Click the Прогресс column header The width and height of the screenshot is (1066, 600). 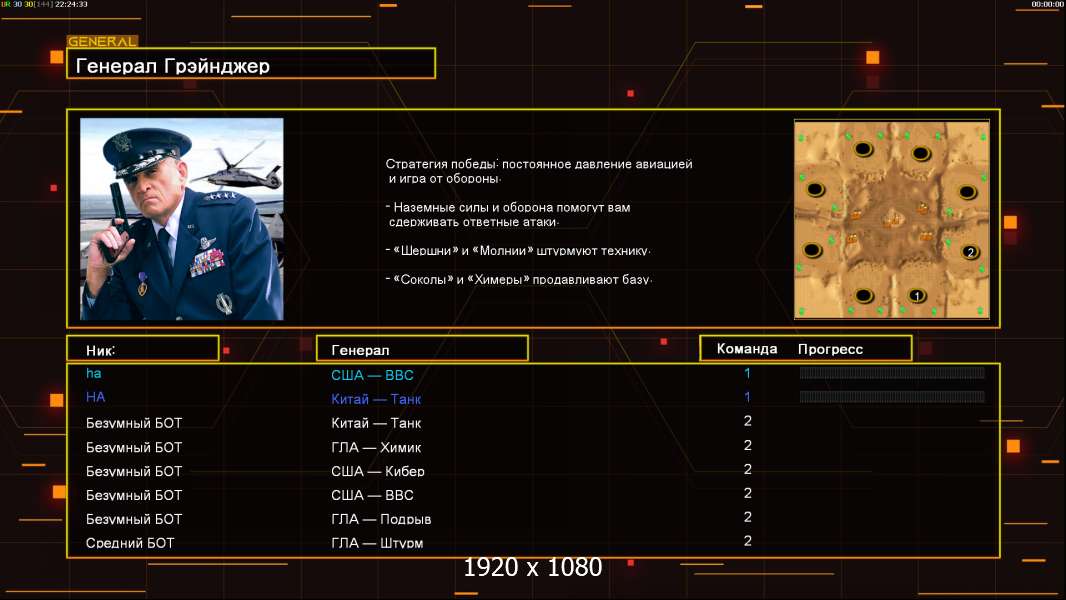coord(830,349)
